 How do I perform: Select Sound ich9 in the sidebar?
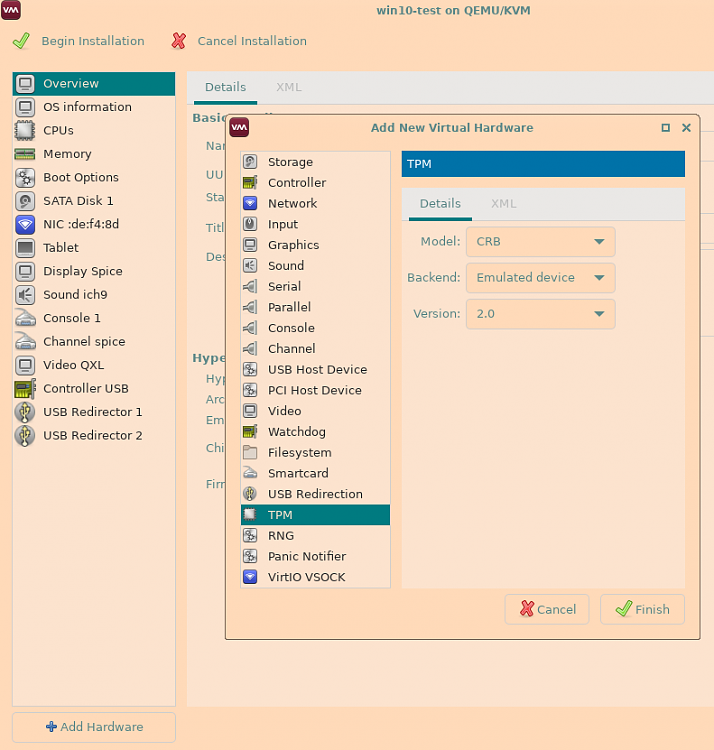pyautogui.click(x=94, y=295)
